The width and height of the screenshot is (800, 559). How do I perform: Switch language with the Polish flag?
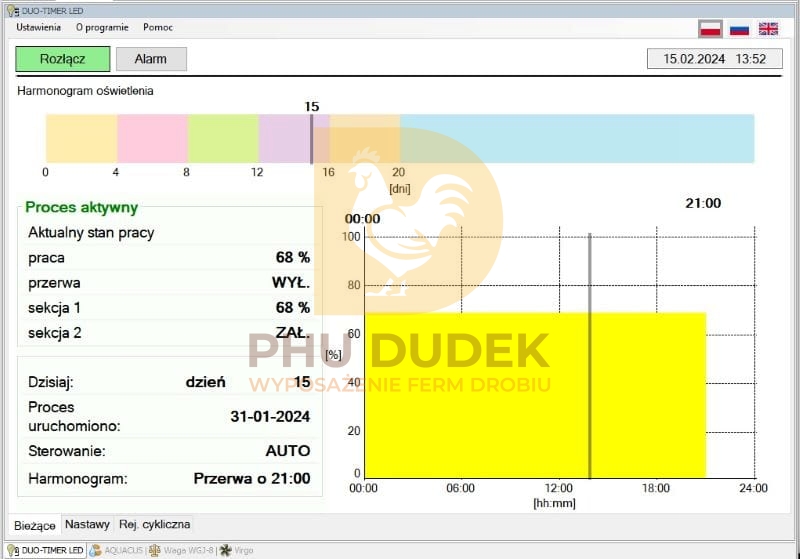pyautogui.click(x=710, y=29)
